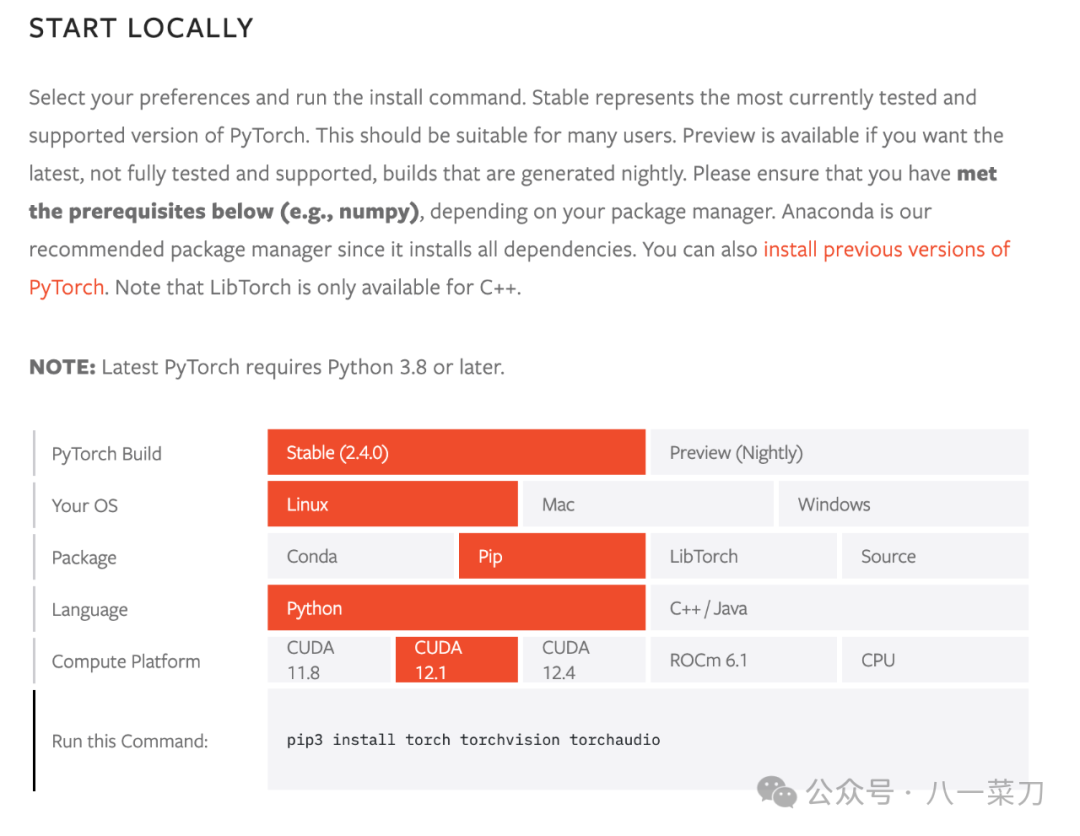Select CPU compute platform

click(934, 660)
